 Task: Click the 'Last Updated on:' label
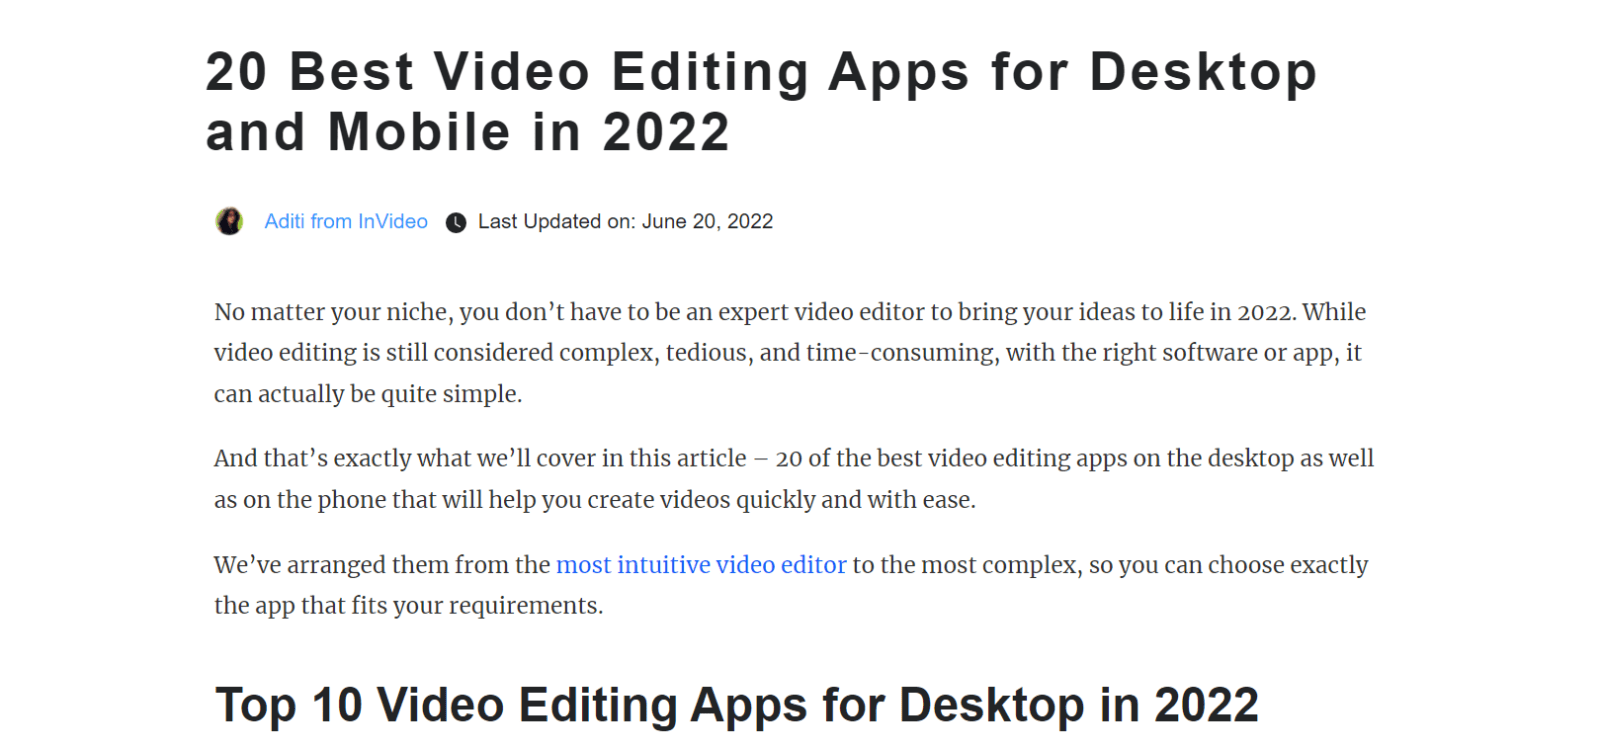pyautogui.click(x=556, y=221)
